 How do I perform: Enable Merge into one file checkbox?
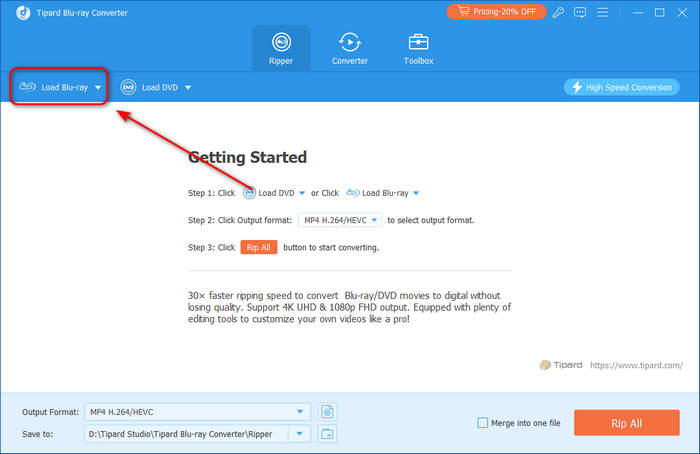[483, 423]
